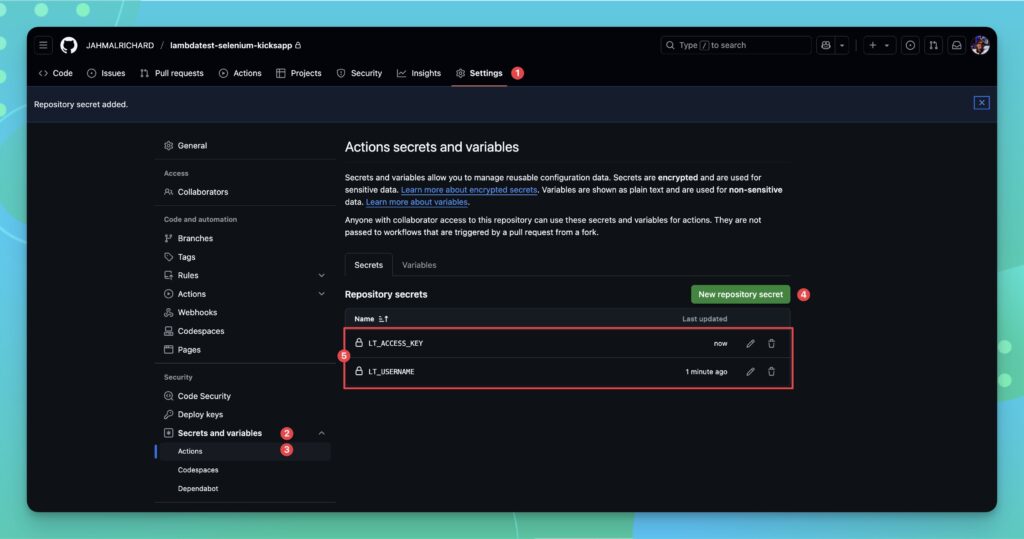Open 'Learn more about encrypted secrets' link

pyautogui.click(x=469, y=190)
